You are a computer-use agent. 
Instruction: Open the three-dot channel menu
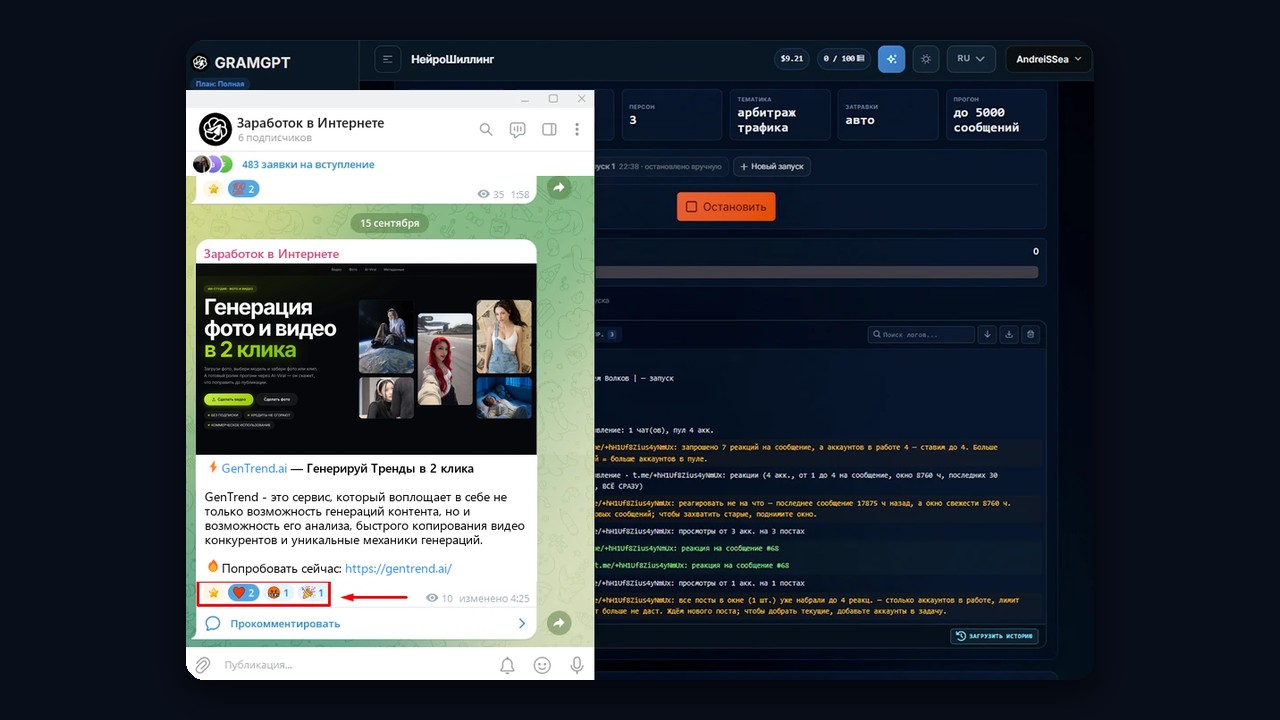point(577,129)
